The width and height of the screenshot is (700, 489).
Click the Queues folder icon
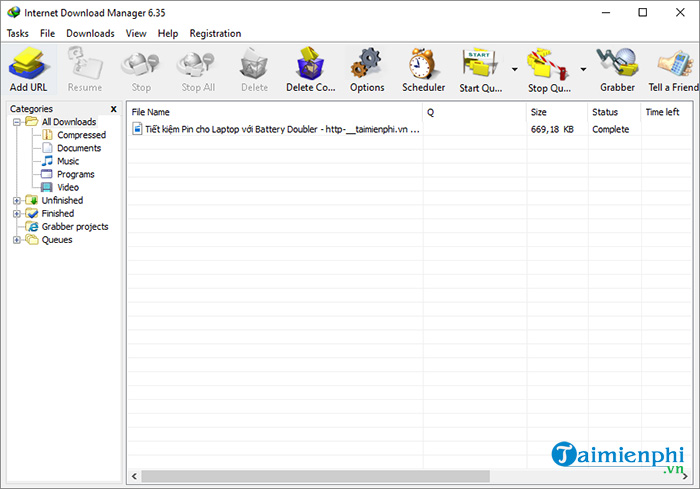coord(32,239)
